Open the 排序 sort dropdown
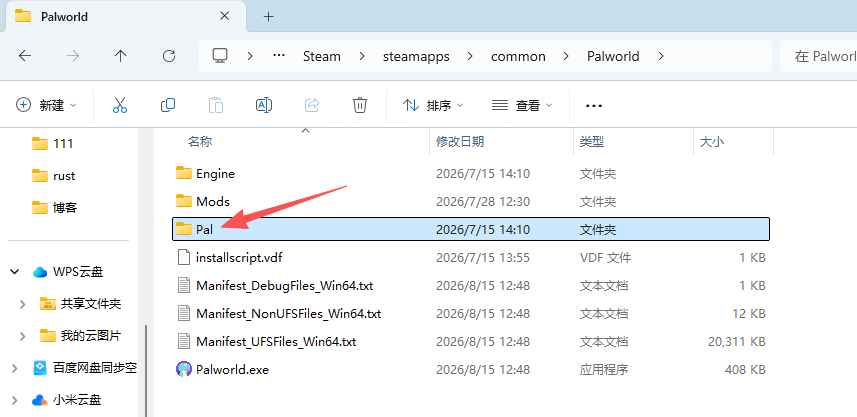The width and height of the screenshot is (857, 417). tap(433, 105)
